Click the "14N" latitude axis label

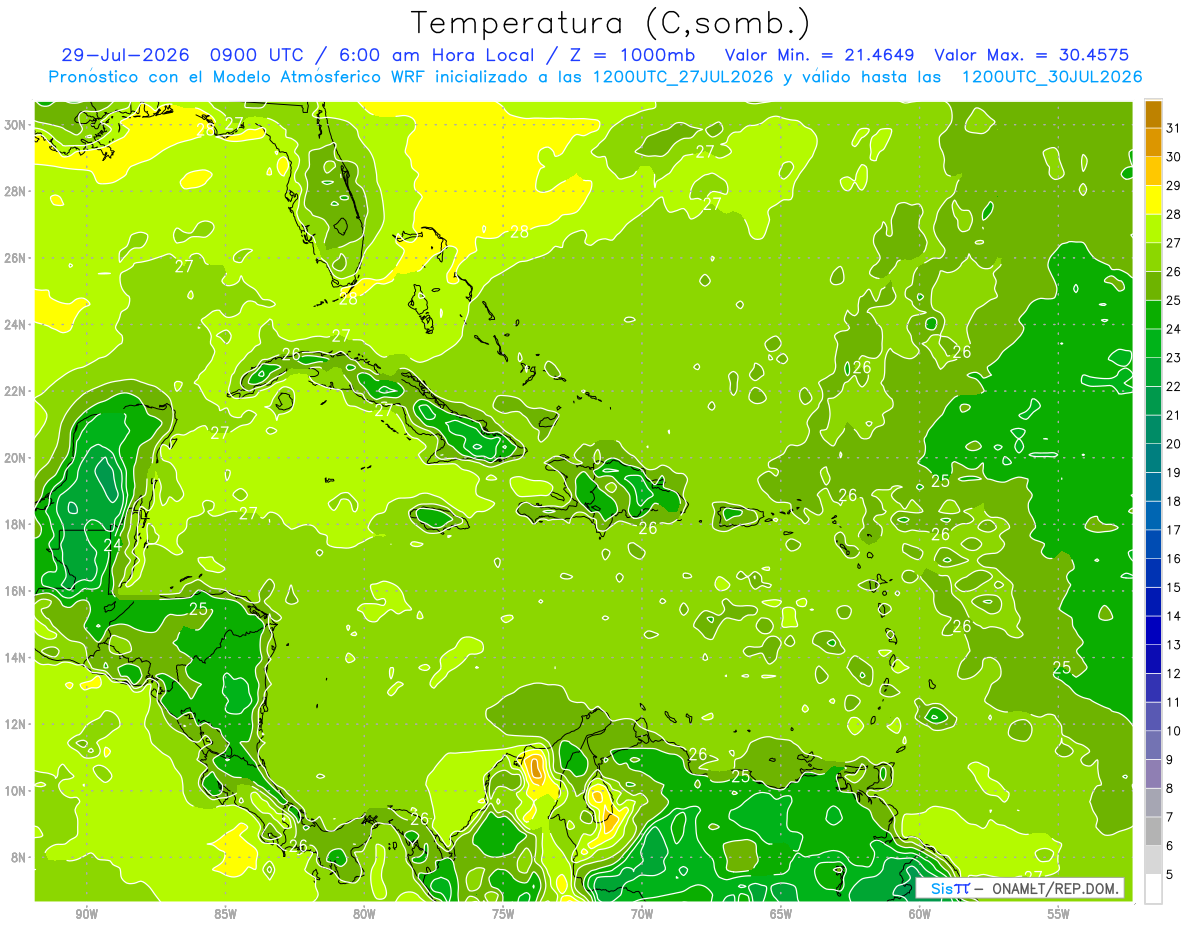(17, 657)
